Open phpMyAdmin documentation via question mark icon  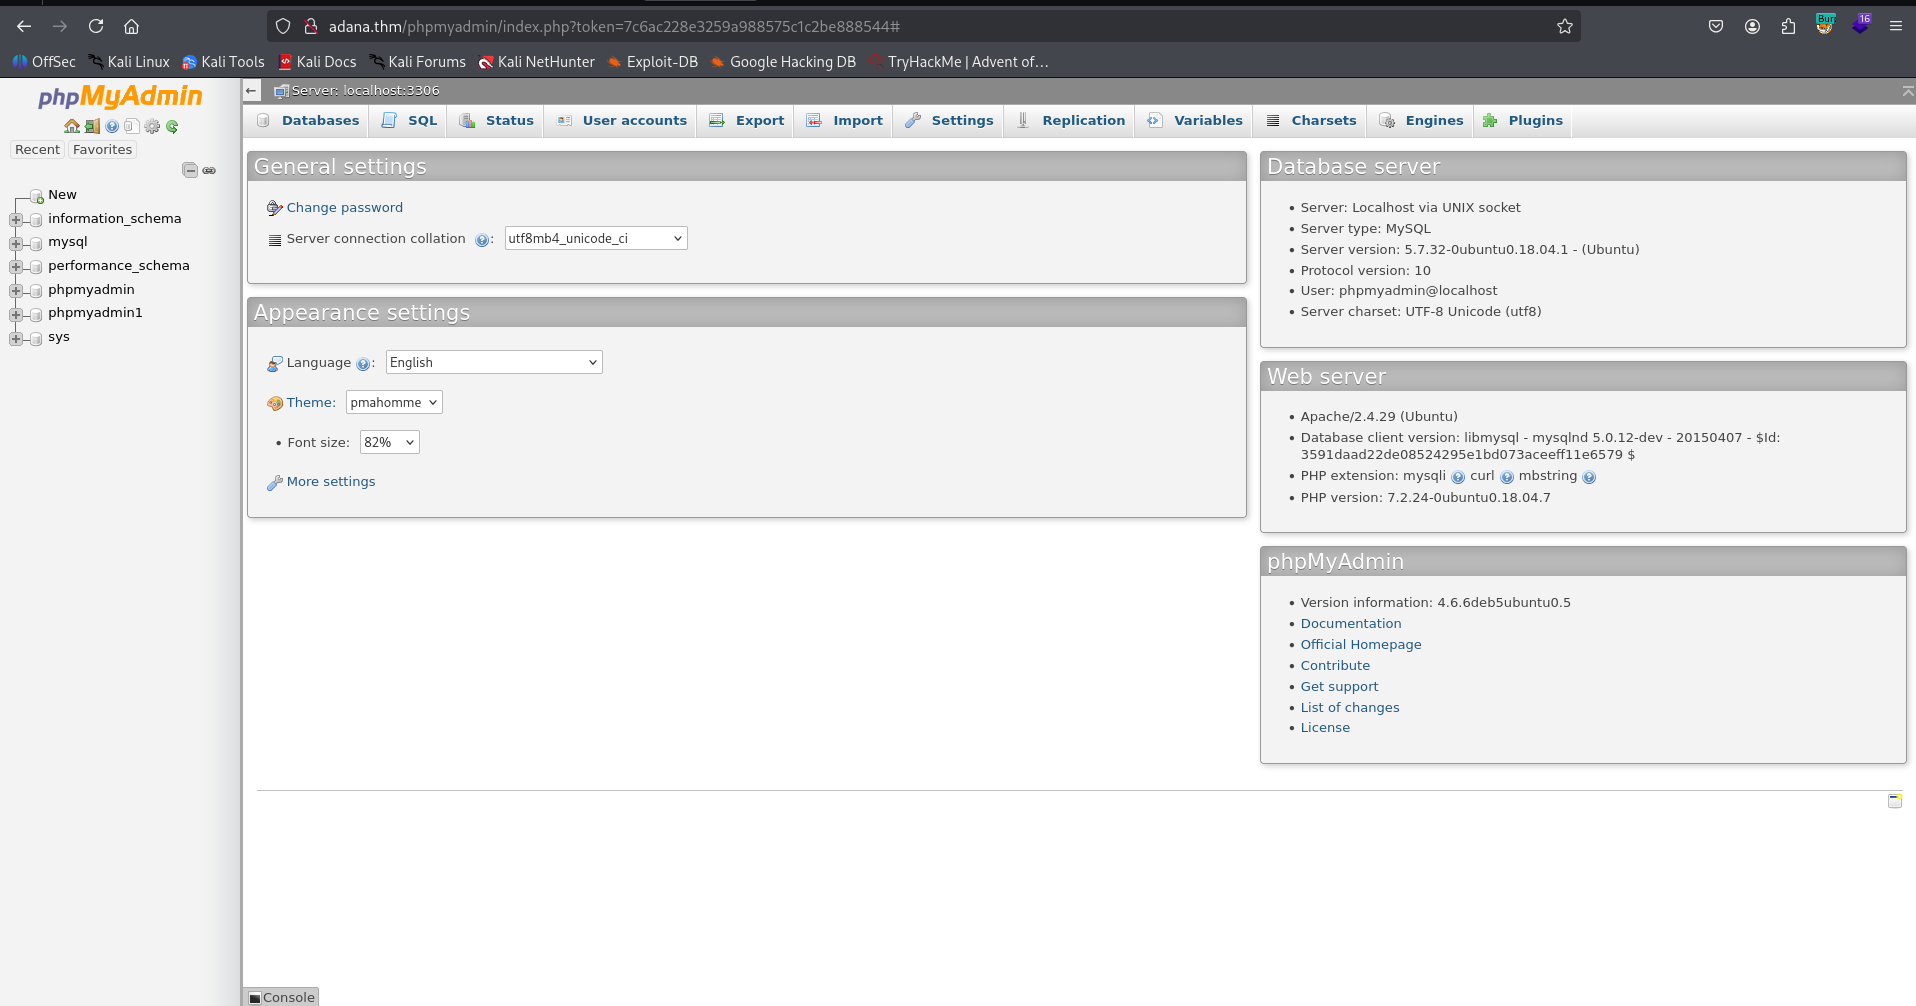(112, 126)
